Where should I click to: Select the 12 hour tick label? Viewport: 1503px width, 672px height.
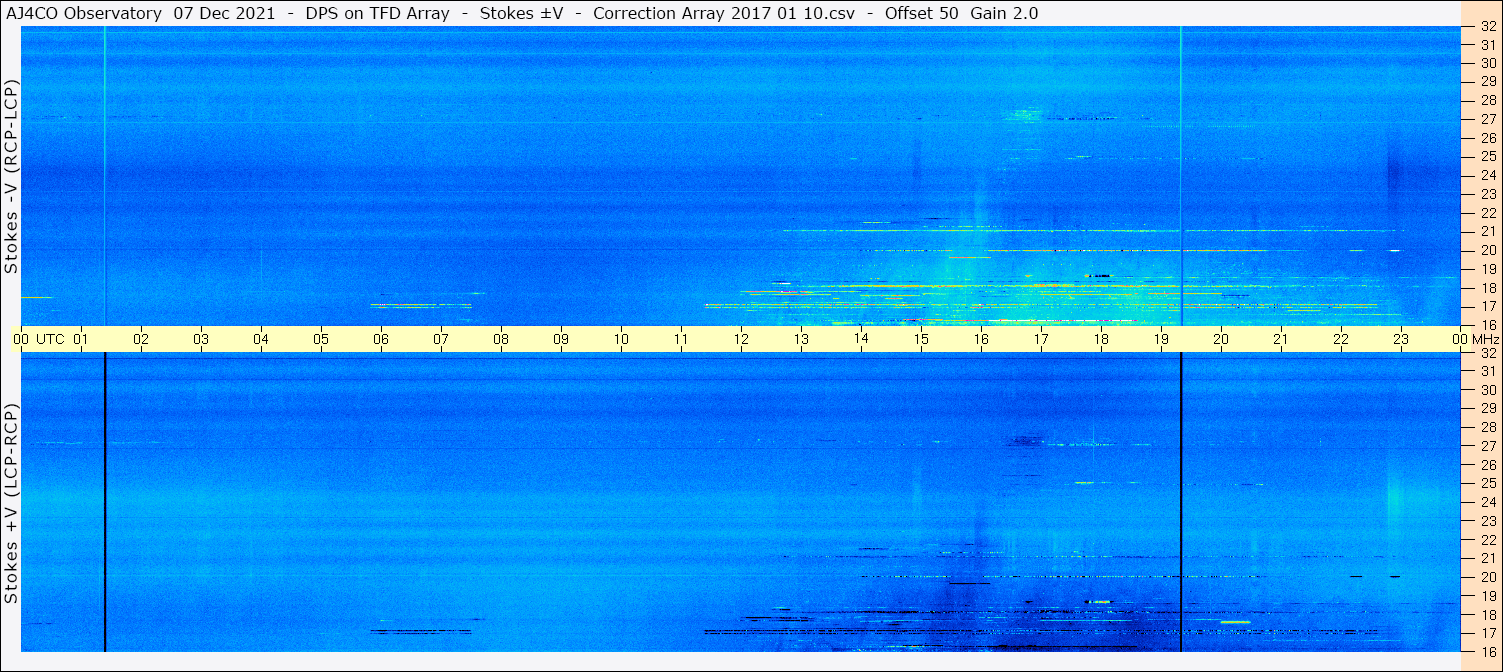coord(741,339)
